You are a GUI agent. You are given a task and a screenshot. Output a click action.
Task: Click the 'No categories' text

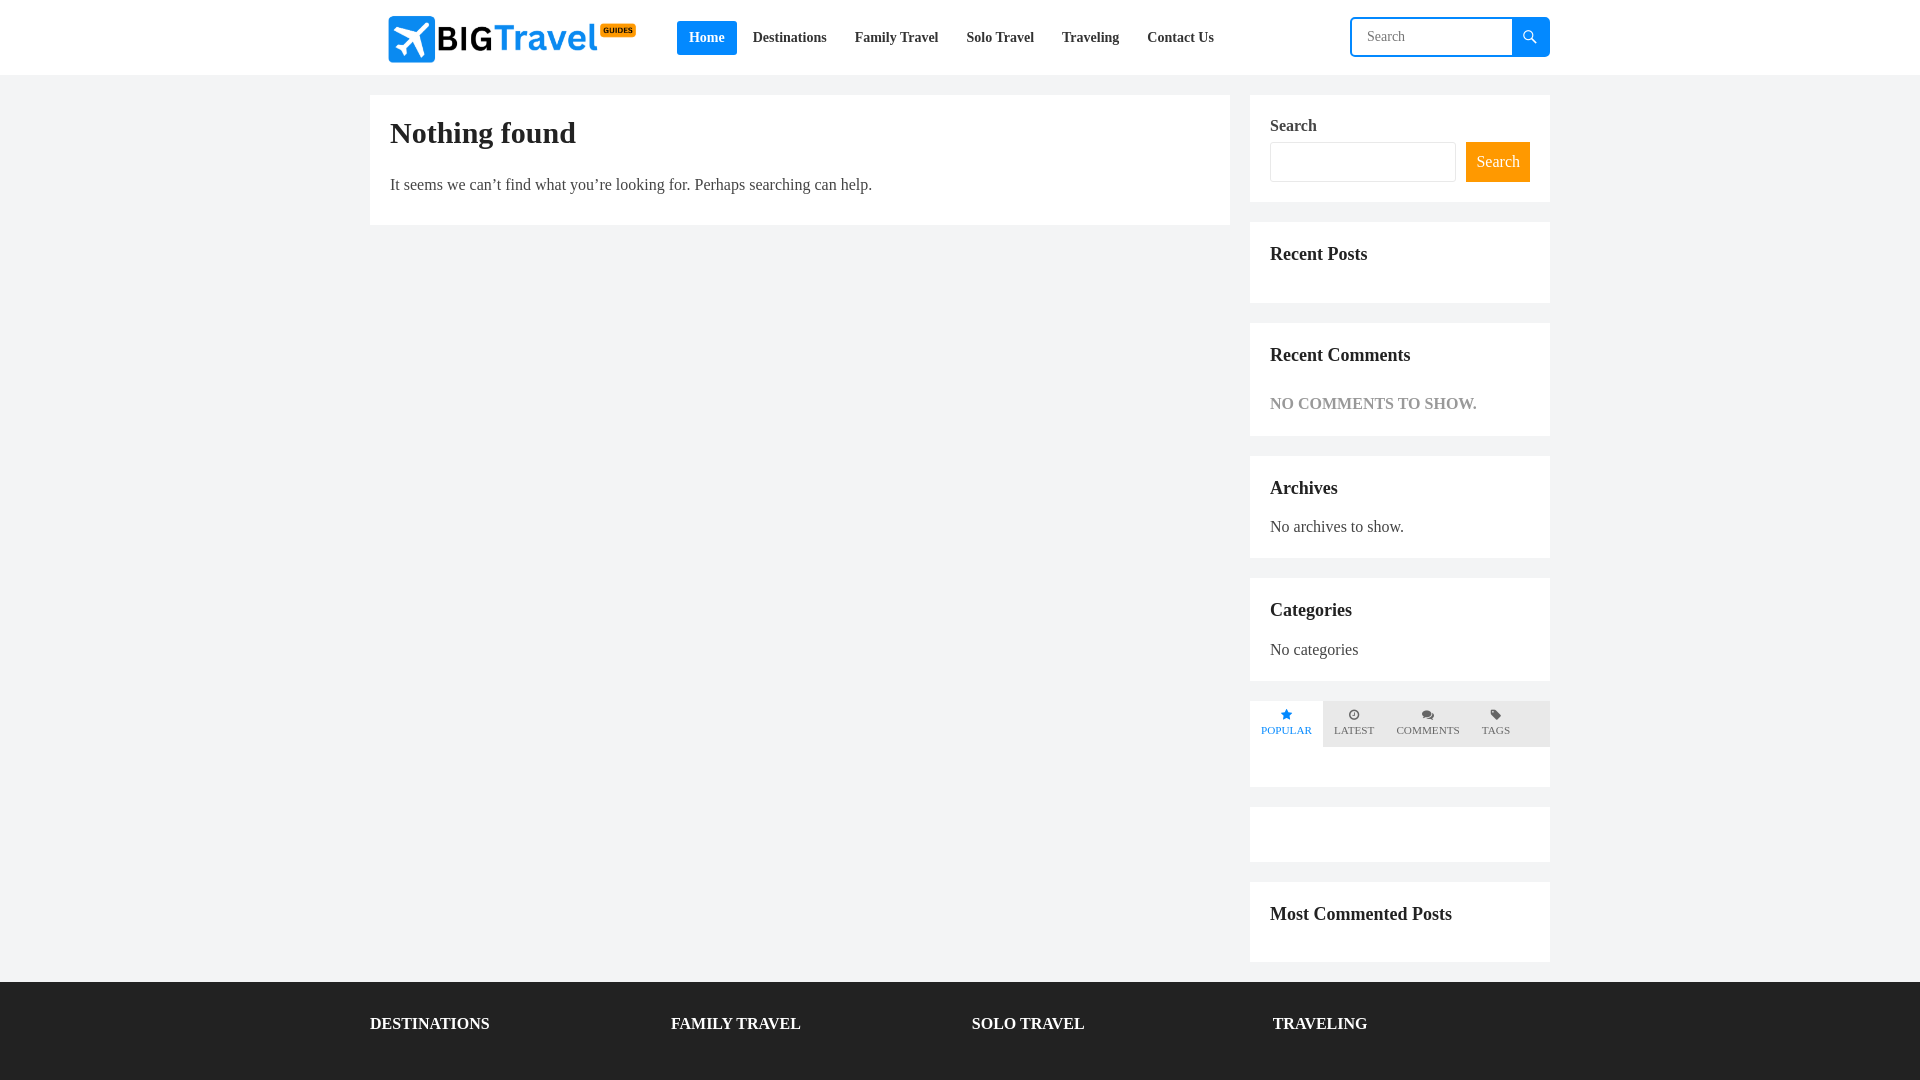click(x=1314, y=650)
